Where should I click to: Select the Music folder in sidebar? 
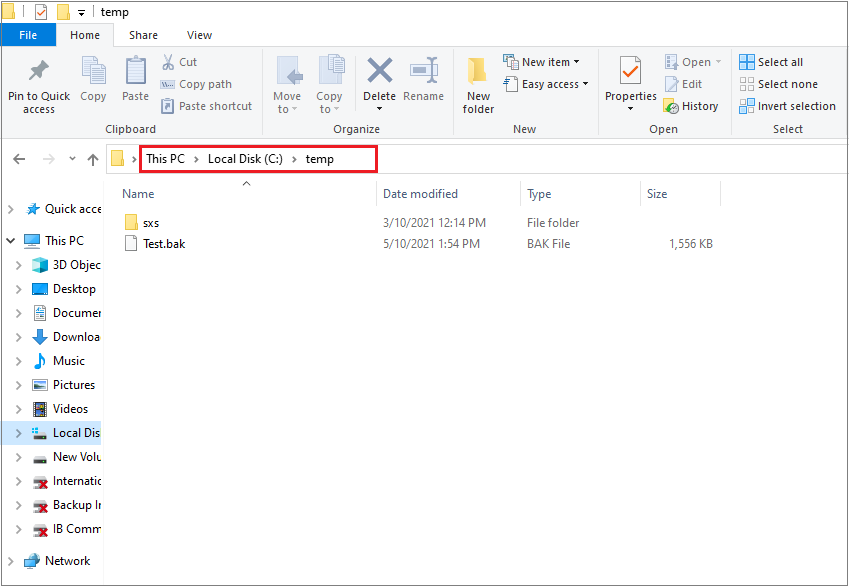coord(69,361)
